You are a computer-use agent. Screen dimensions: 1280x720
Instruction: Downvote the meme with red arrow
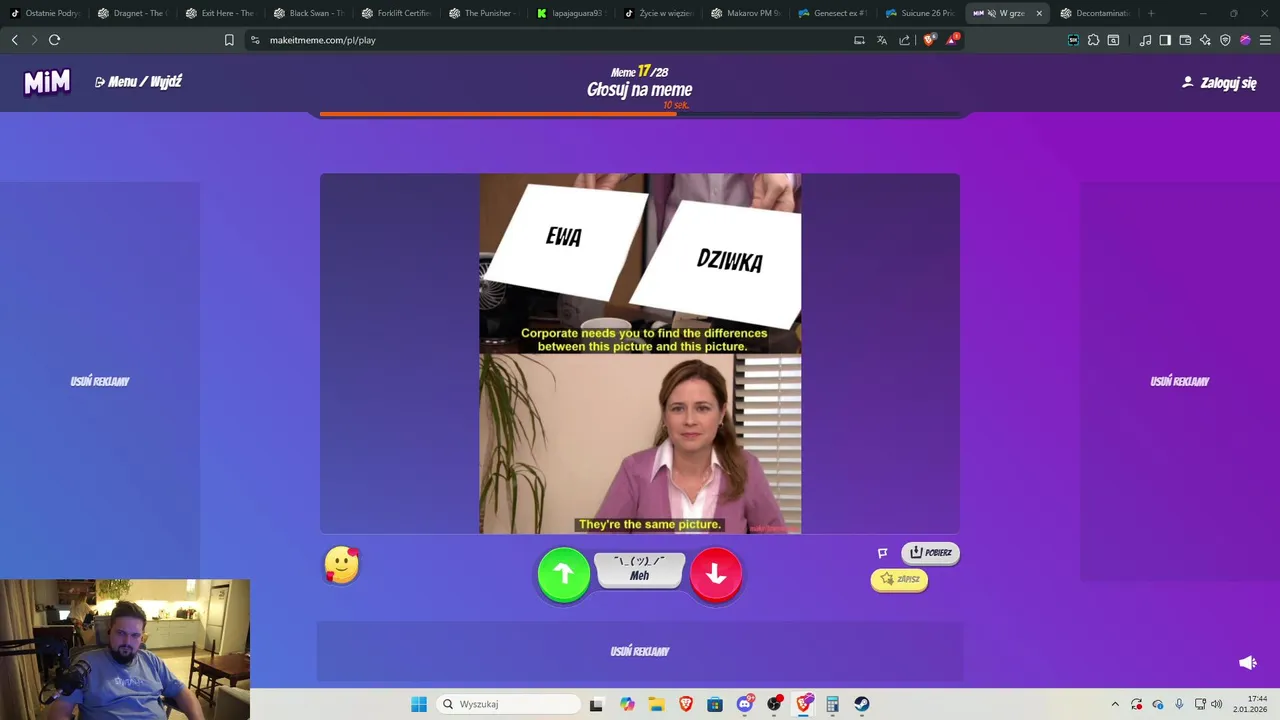(x=716, y=574)
